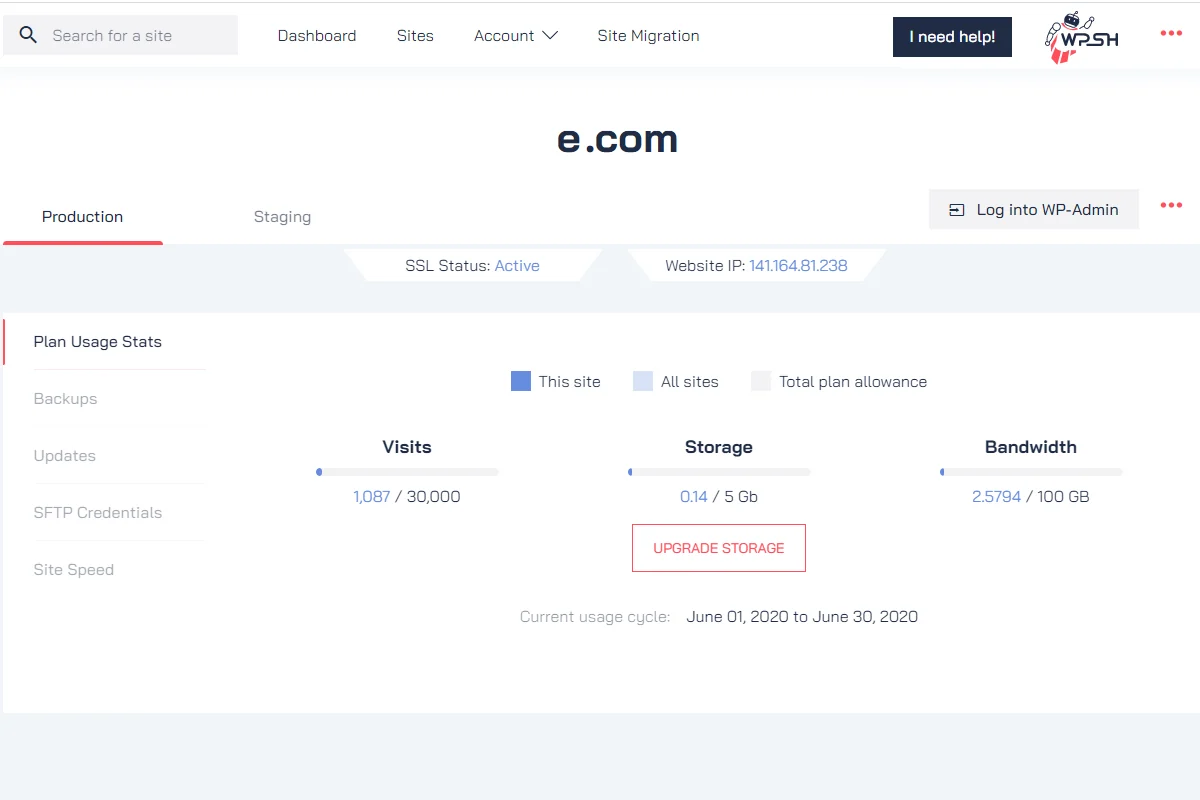Open the Site Migration page
Viewport: 1200px width, 800px height.
point(648,36)
